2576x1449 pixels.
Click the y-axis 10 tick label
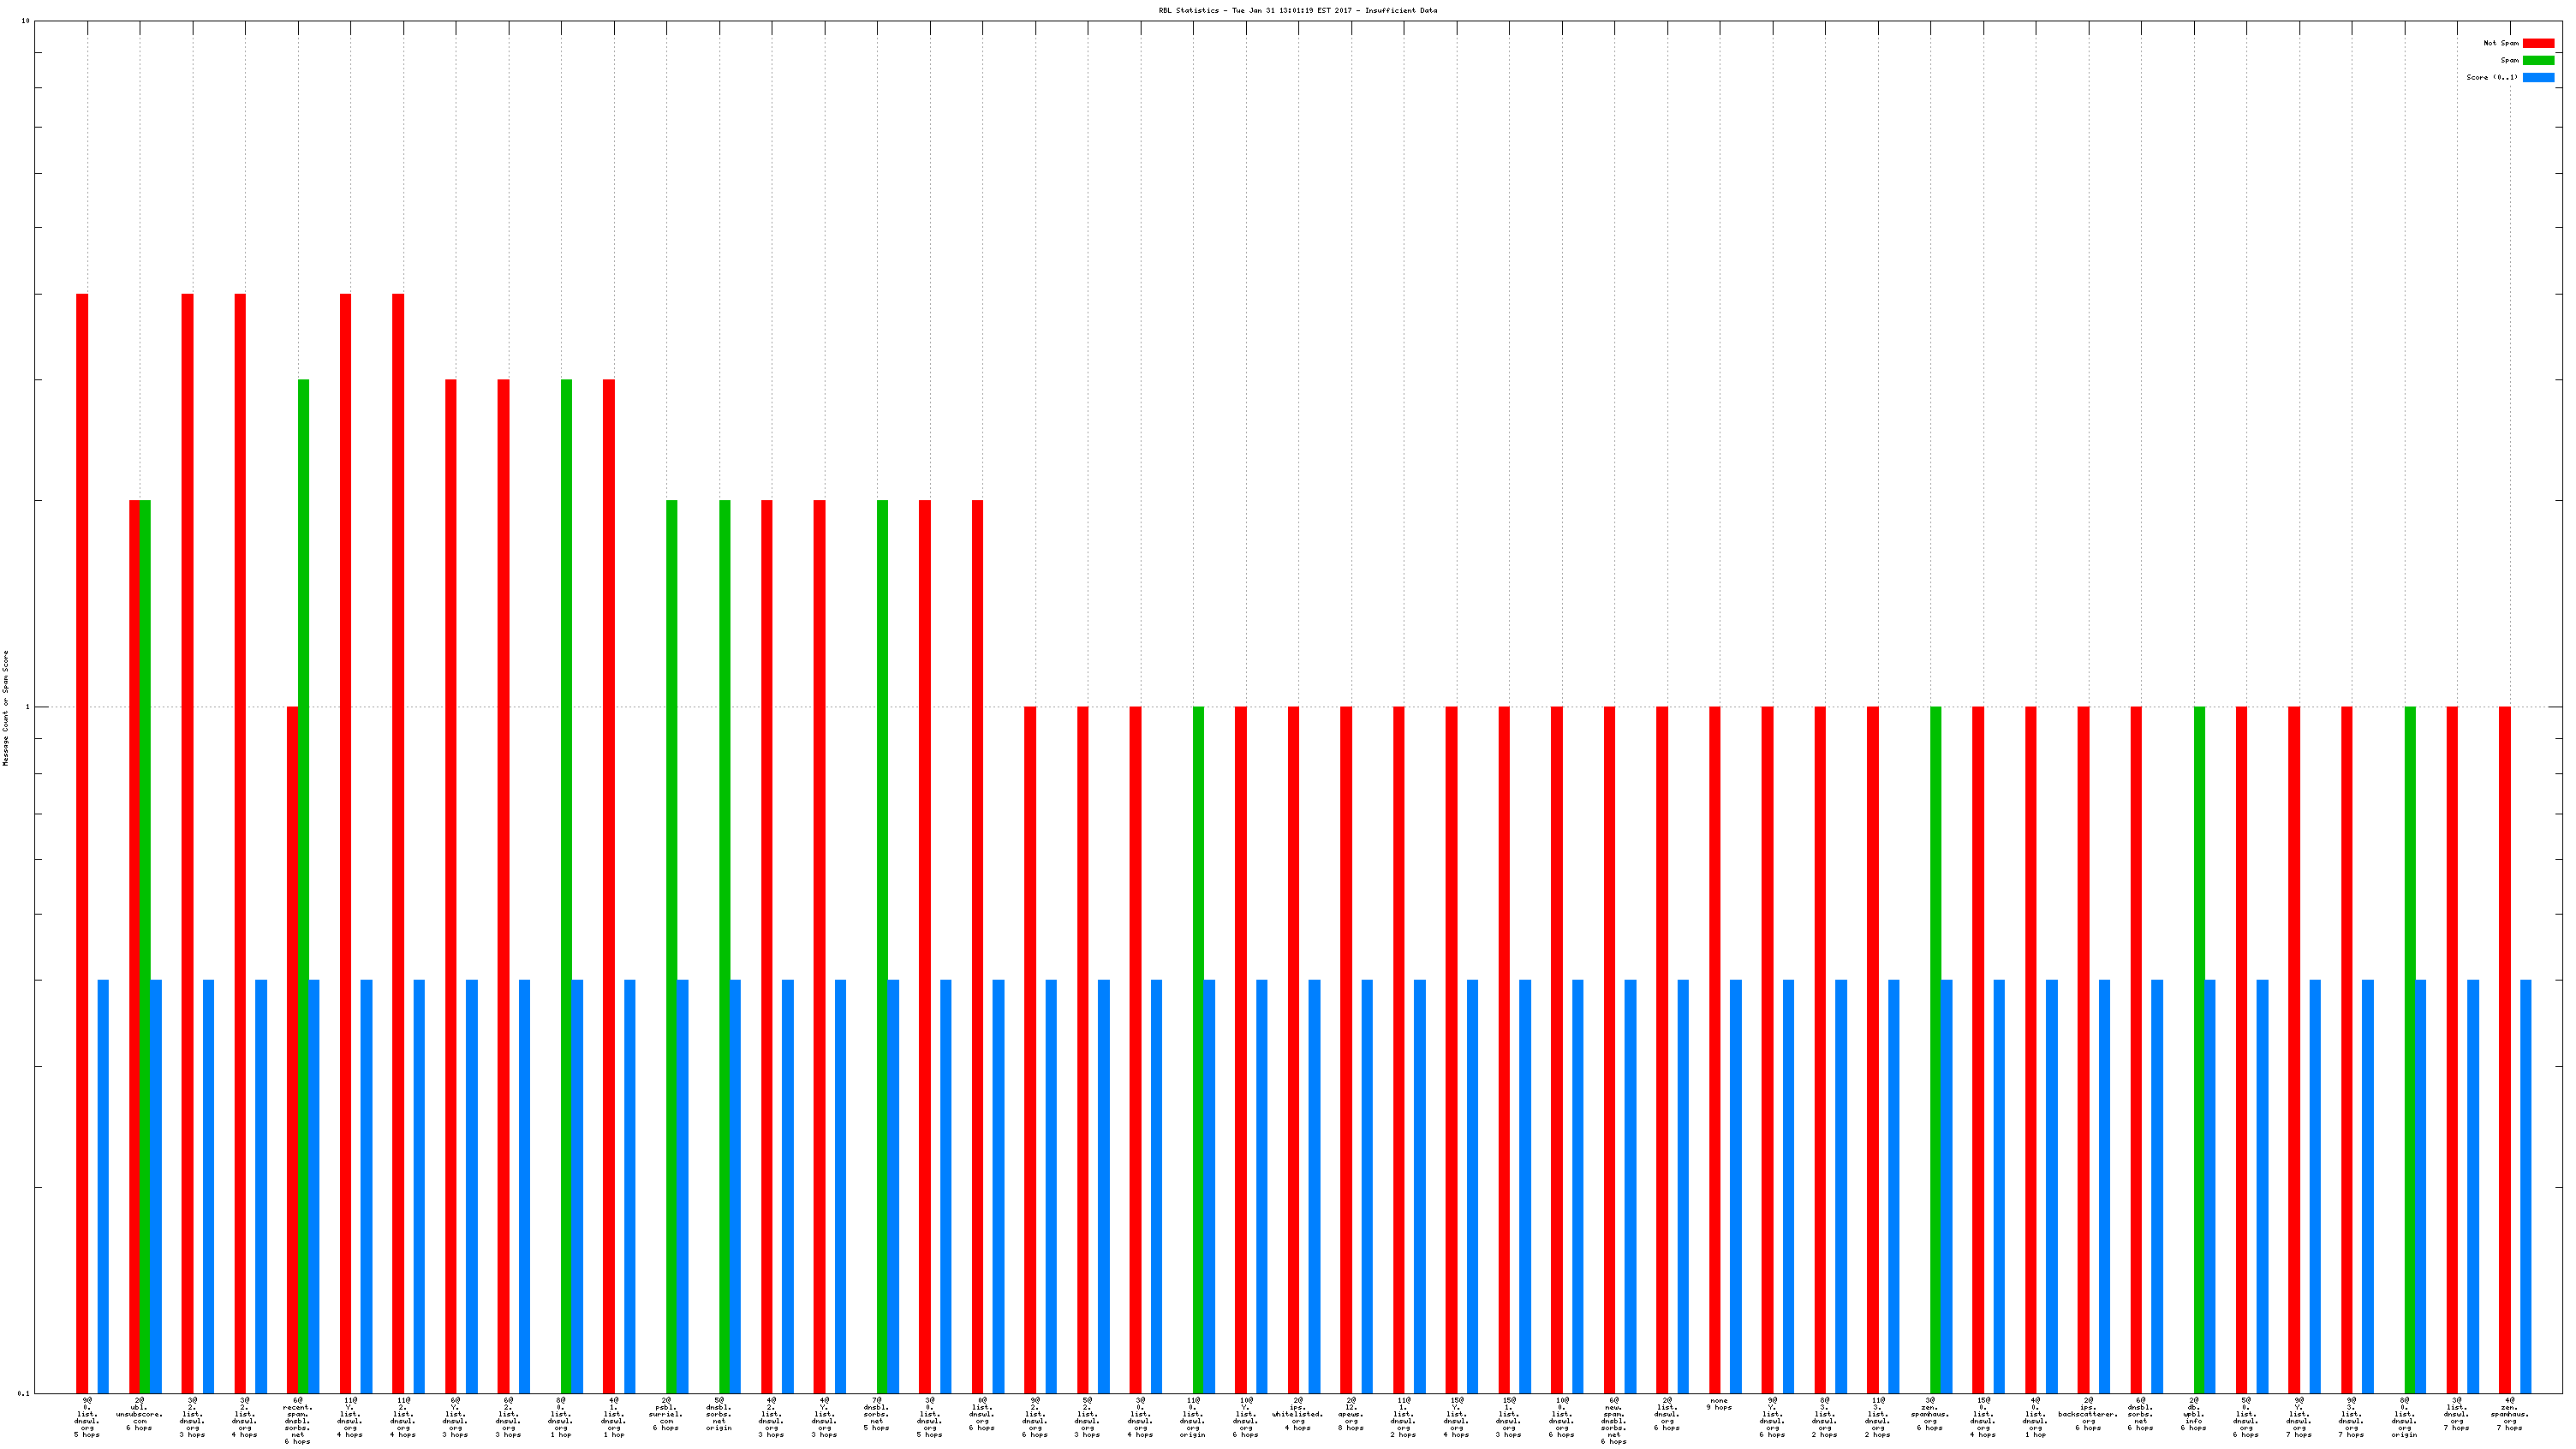pyautogui.click(x=25, y=21)
